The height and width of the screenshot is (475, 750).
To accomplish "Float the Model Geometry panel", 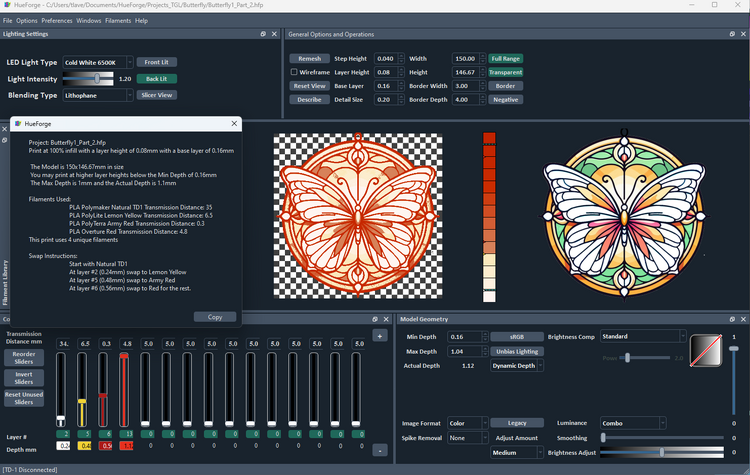I will [732, 319].
